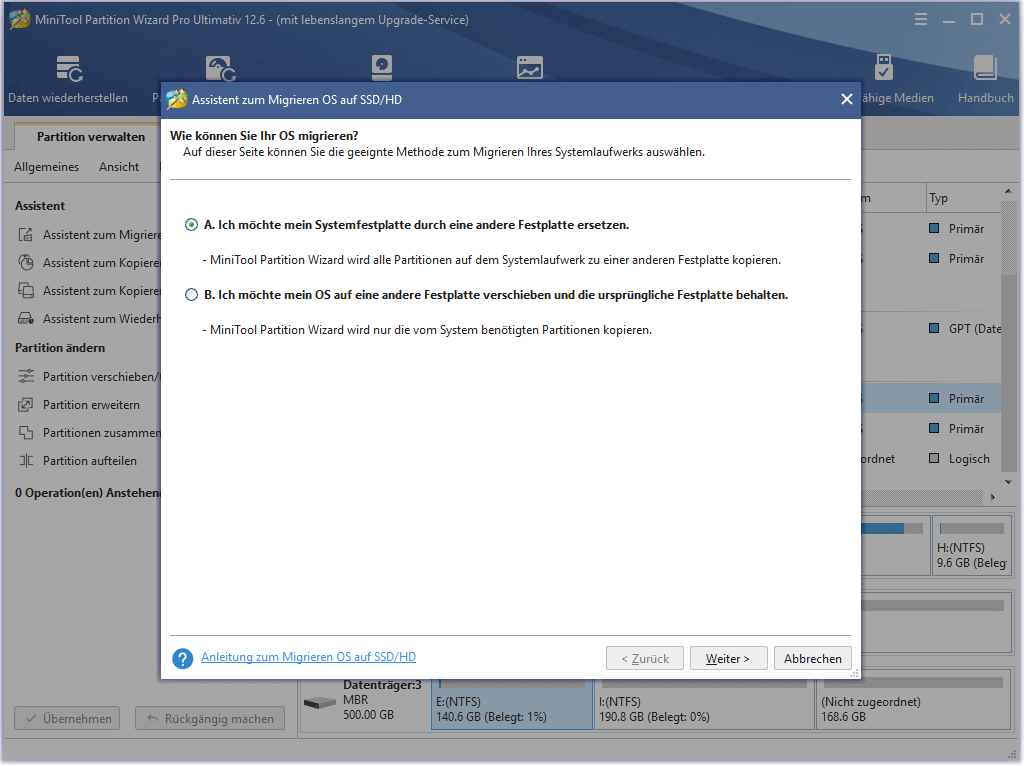Start the Assistent zum Migrieren wizard icon

coord(25,234)
